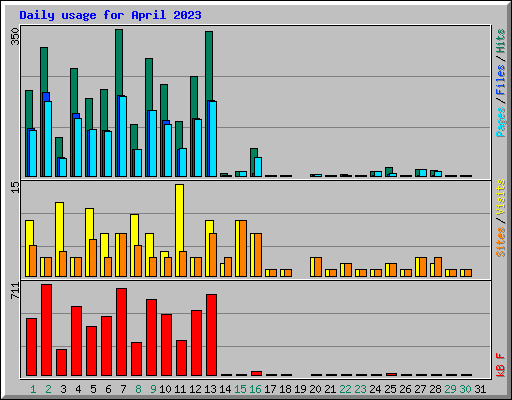Click day label 8 on the x-axis
Viewport: 512px width, 400px height.
138,389
